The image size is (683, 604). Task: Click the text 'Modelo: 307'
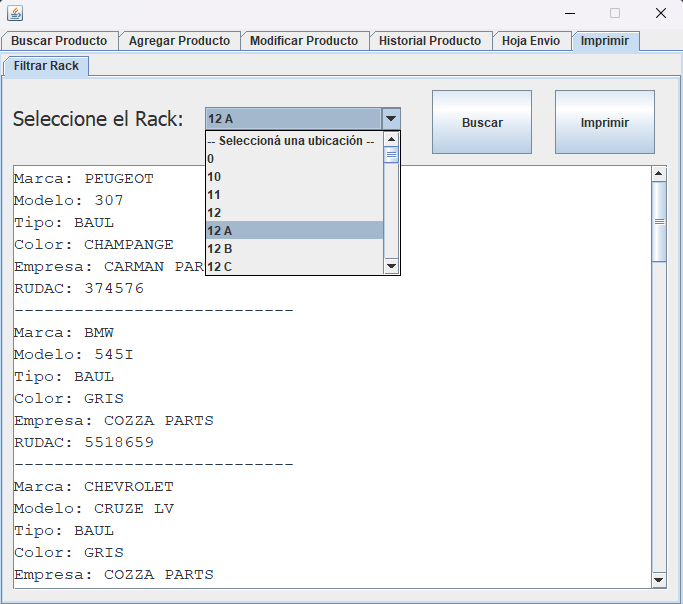click(x=69, y=201)
